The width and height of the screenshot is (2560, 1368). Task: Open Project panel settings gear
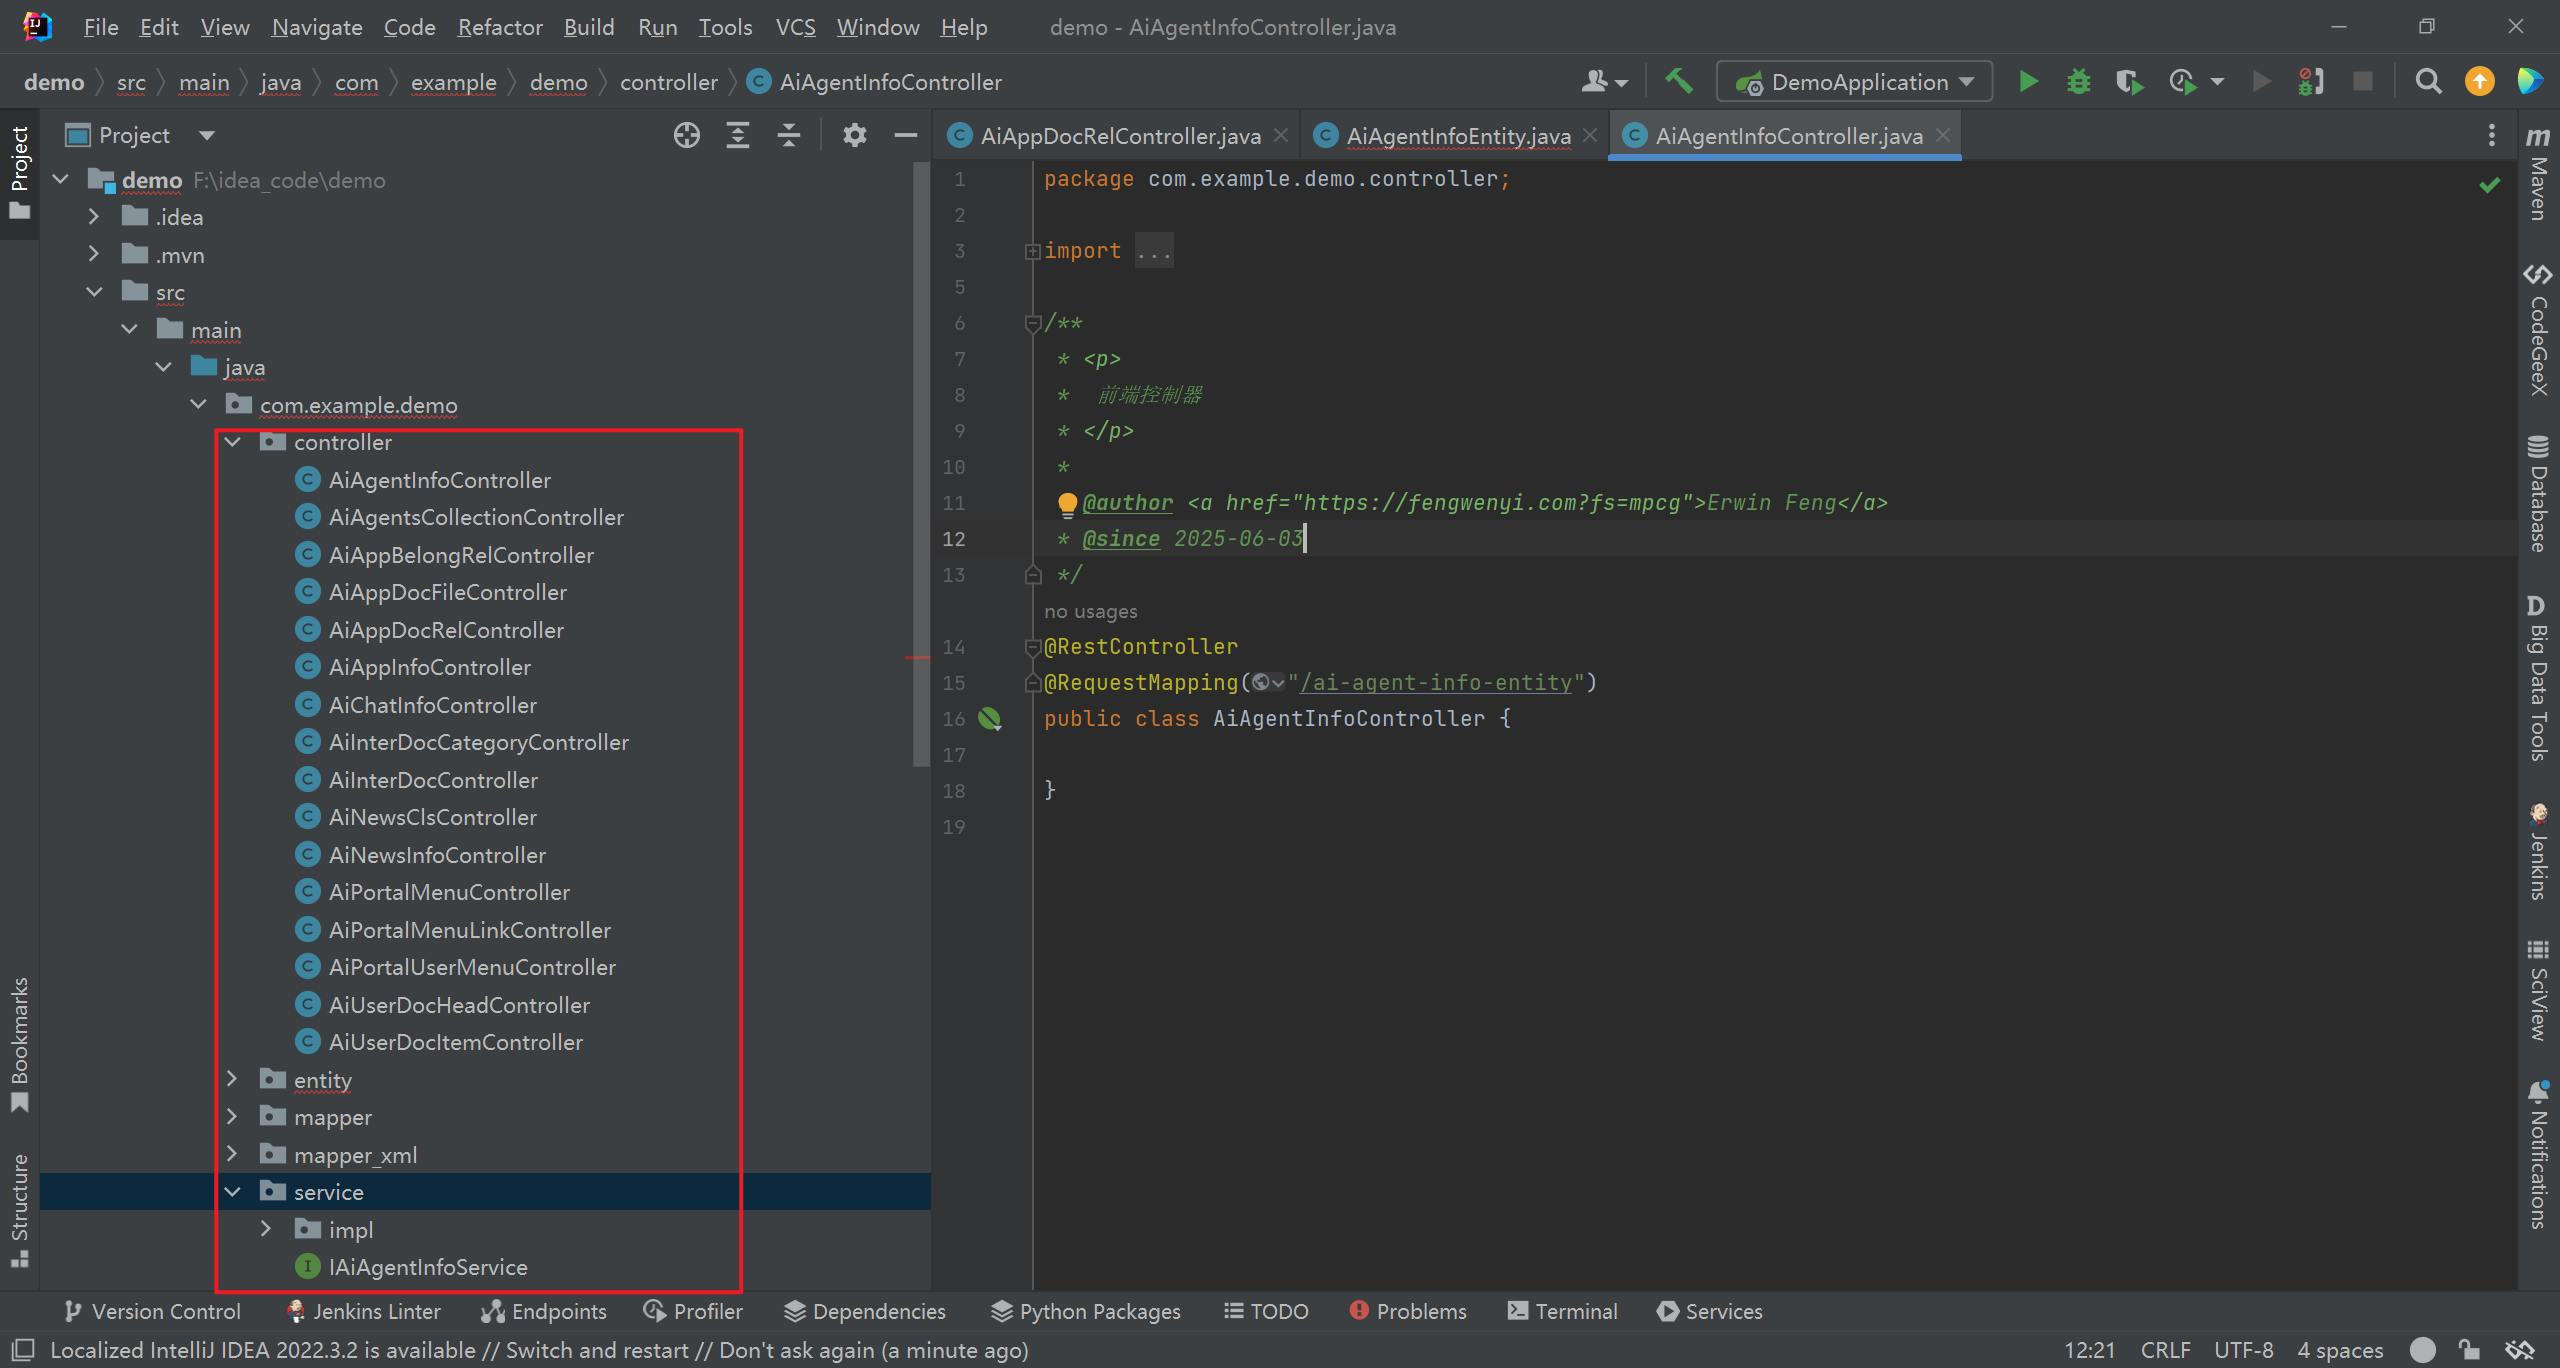855,135
